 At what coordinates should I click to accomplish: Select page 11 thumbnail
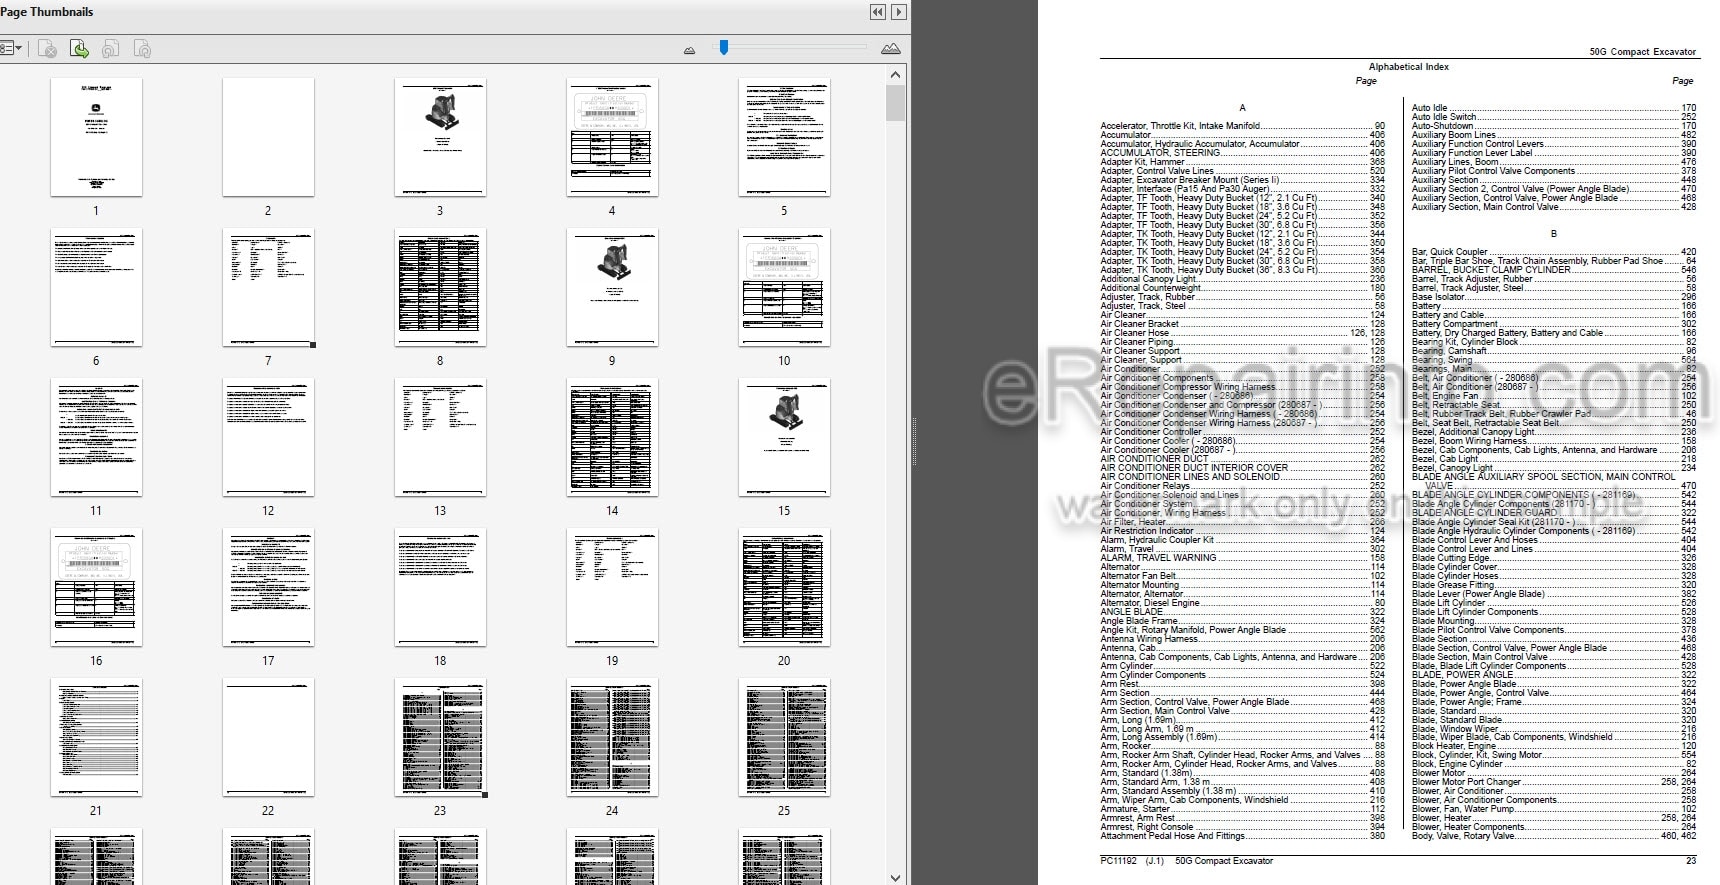96,437
